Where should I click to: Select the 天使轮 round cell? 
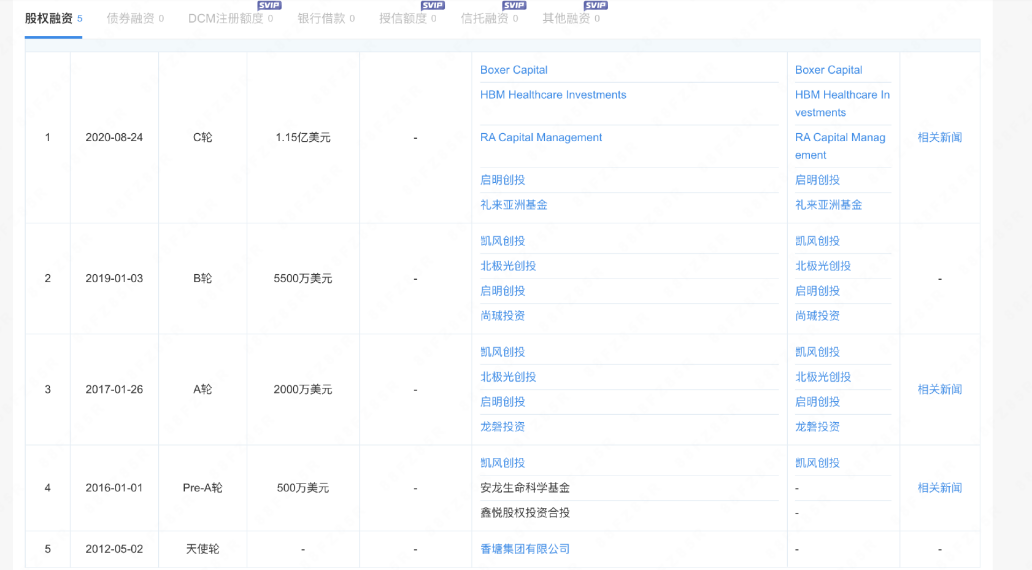pyautogui.click(x=203, y=550)
